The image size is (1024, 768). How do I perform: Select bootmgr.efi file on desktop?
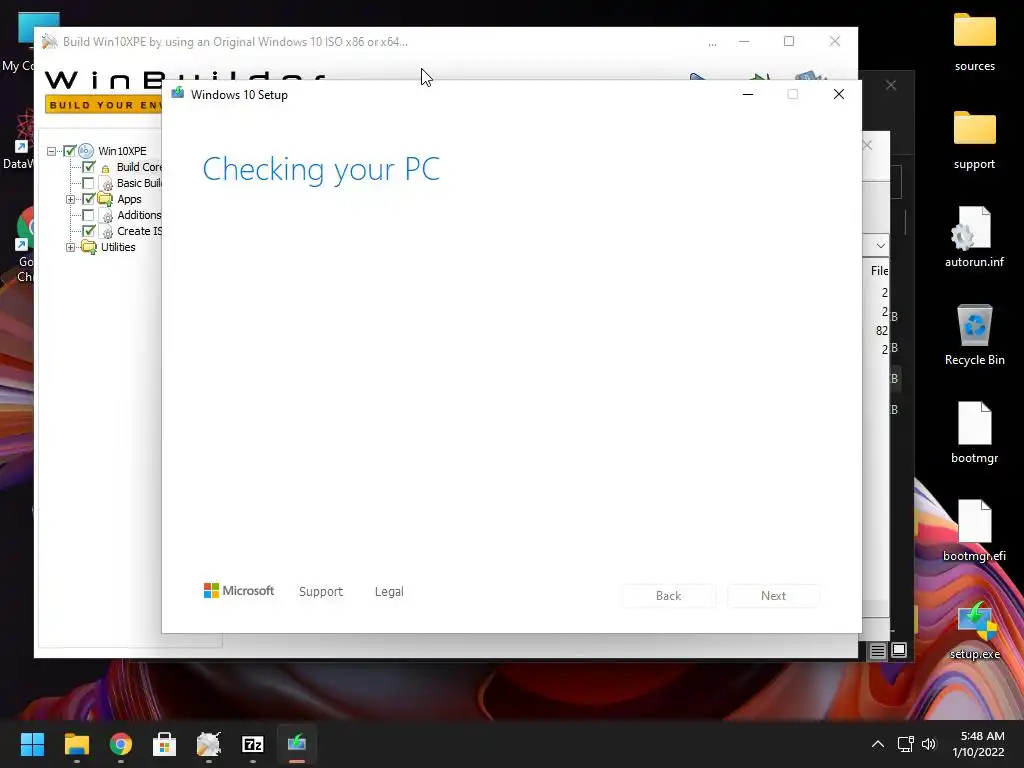[x=974, y=532]
